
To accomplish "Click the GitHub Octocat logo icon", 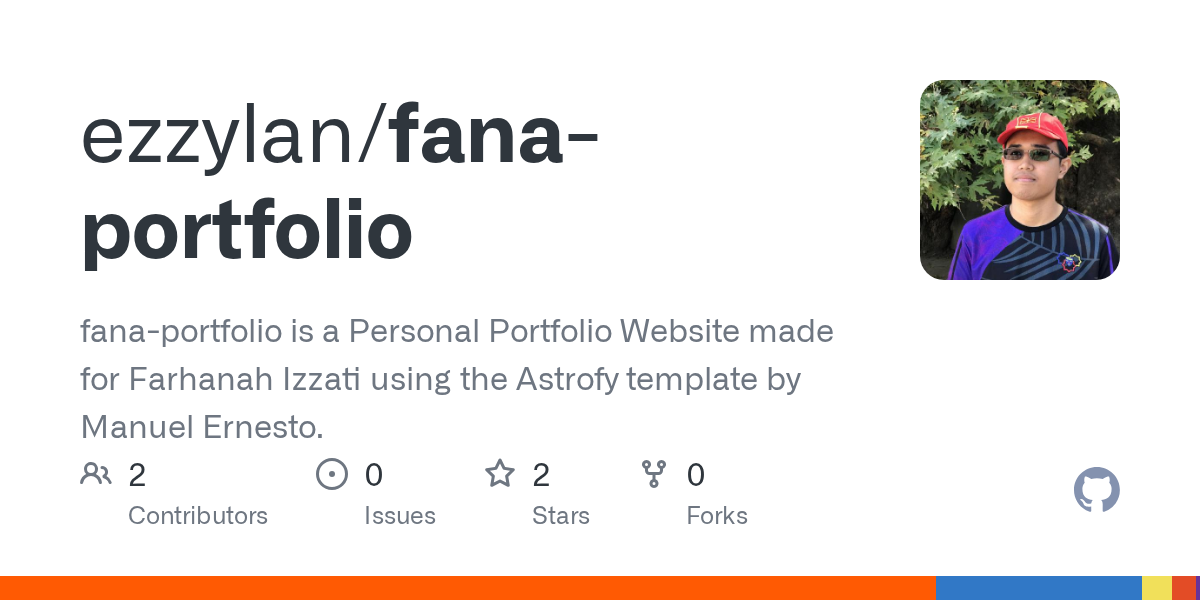I will click(1097, 491).
